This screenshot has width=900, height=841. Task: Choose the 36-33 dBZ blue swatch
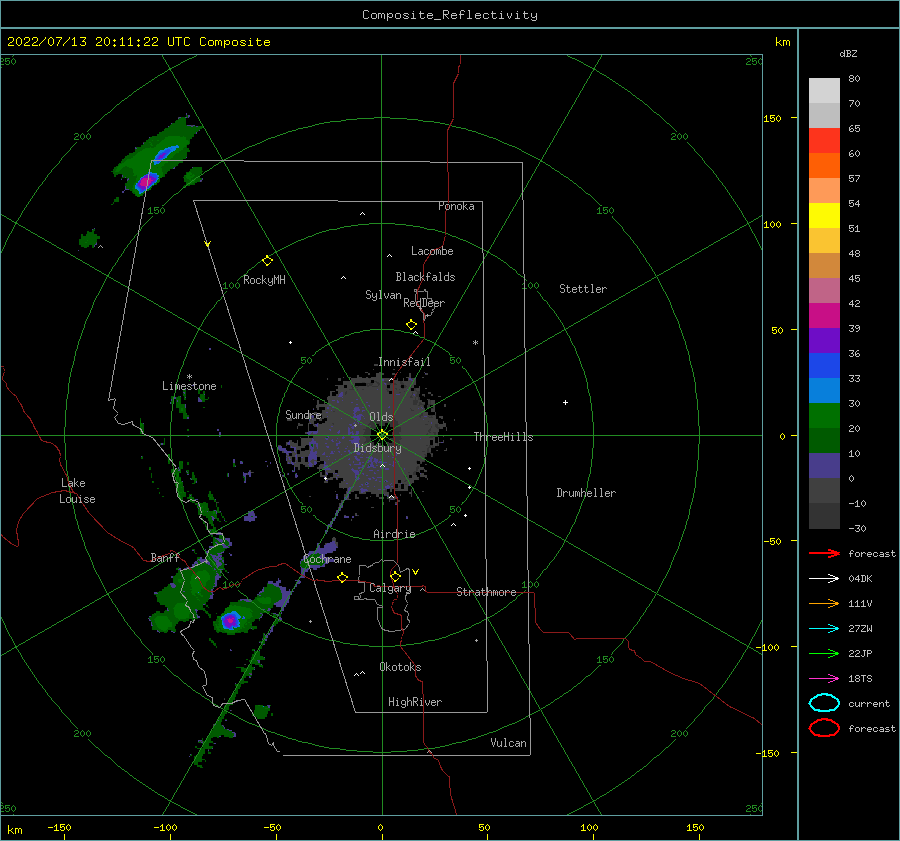point(824,366)
